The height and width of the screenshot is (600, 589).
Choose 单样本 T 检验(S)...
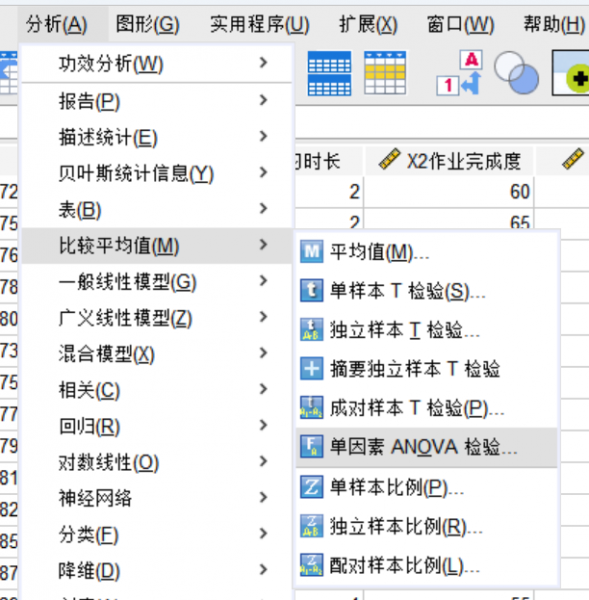click(426, 290)
